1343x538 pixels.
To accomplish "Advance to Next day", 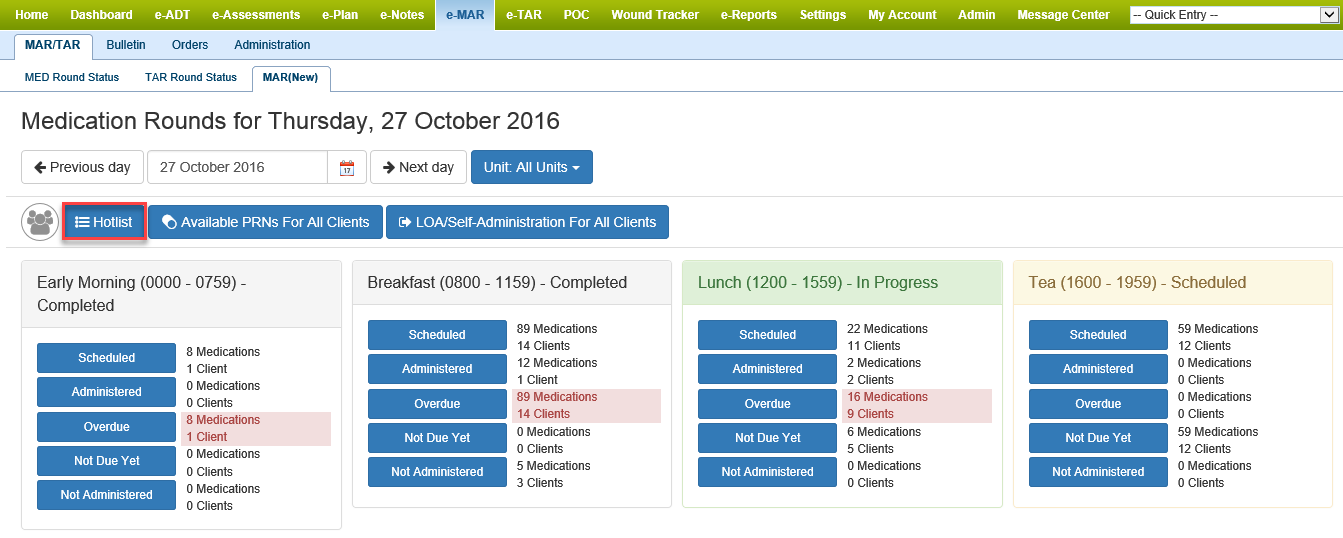I will tap(418, 167).
